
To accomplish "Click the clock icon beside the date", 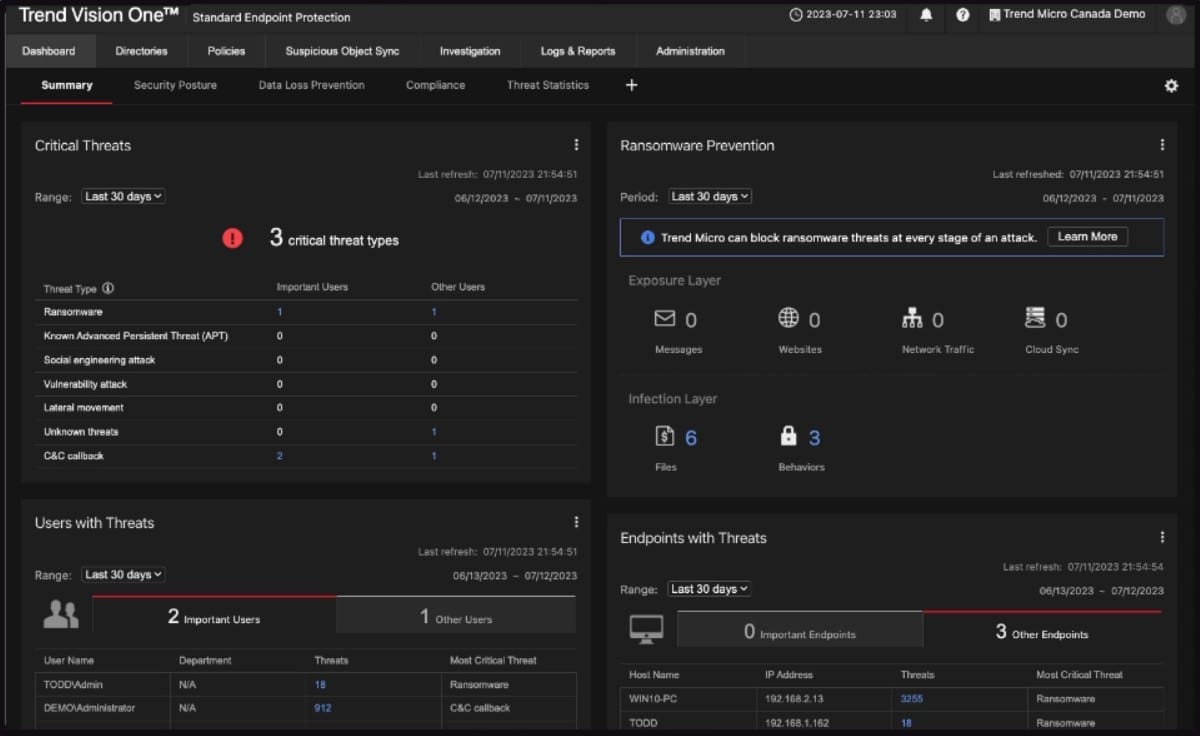I will click(x=796, y=15).
